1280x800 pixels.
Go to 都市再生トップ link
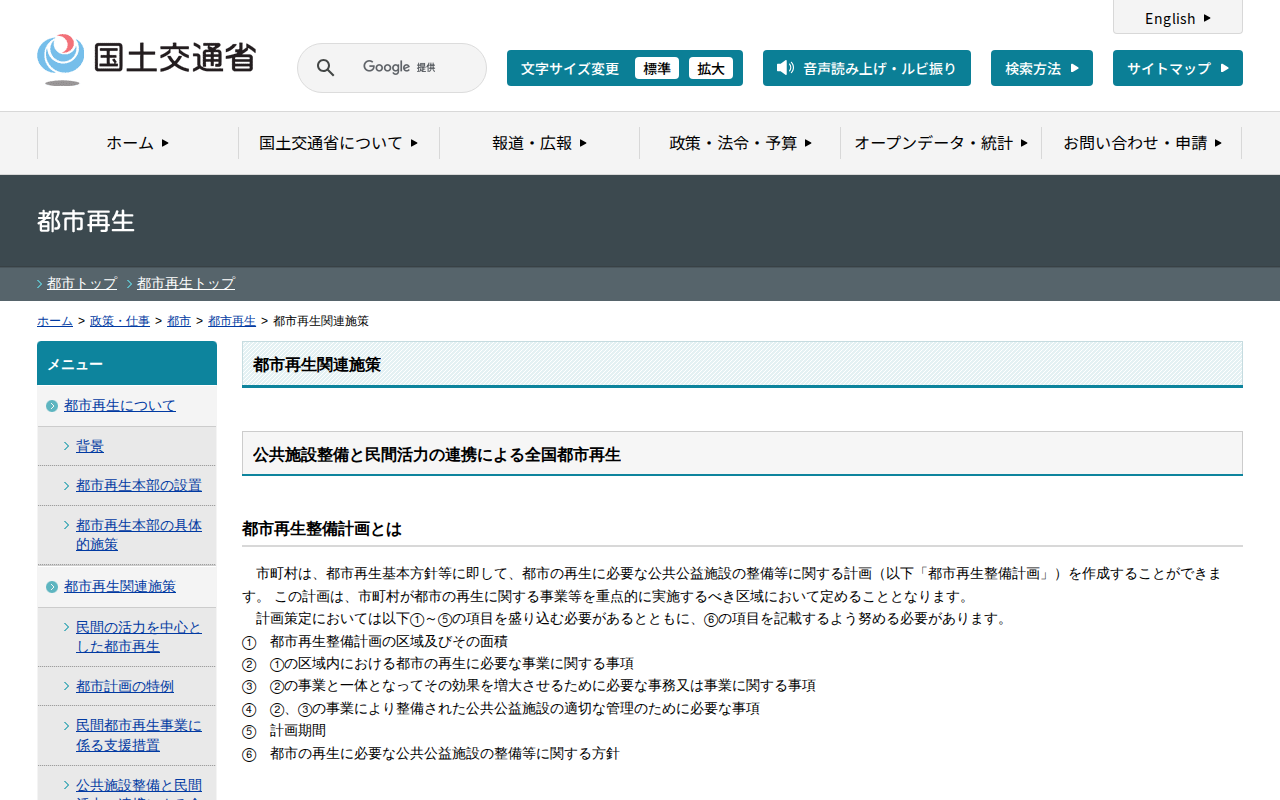[x=186, y=284]
